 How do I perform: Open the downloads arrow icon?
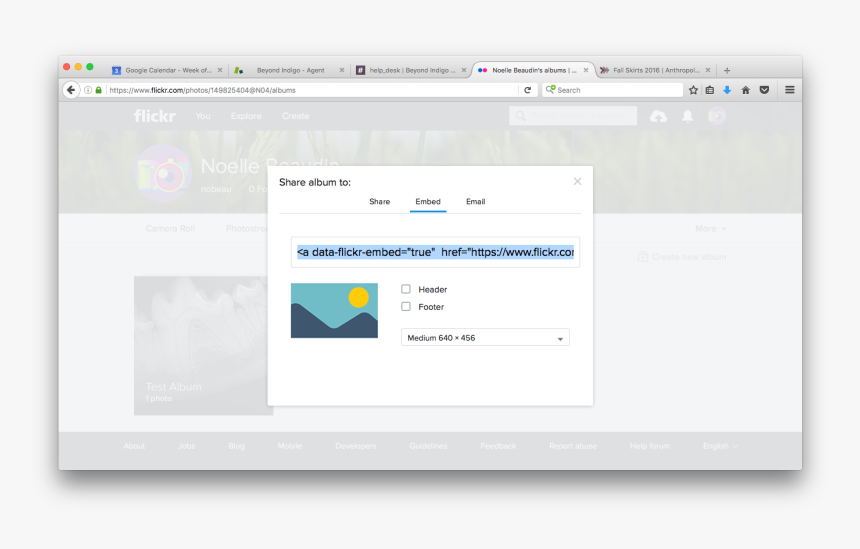pos(727,90)
